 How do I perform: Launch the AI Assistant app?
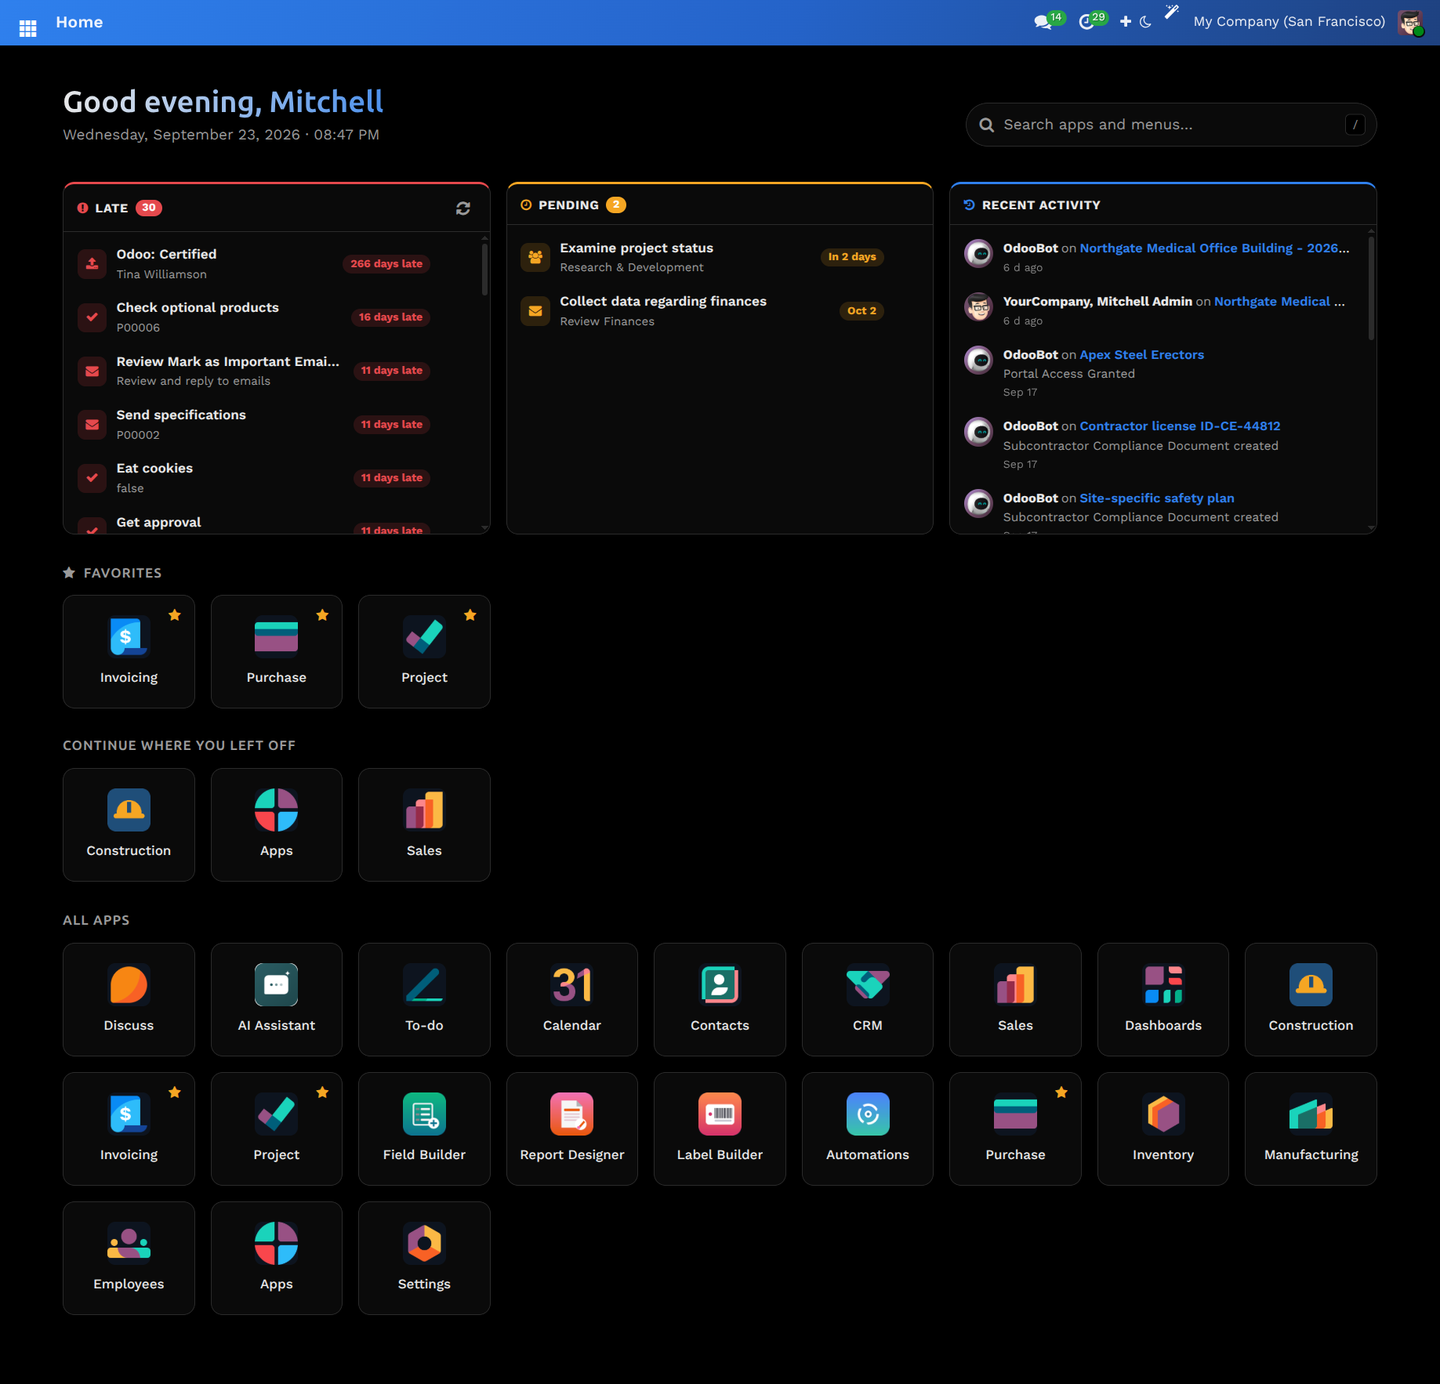point(276,999)
